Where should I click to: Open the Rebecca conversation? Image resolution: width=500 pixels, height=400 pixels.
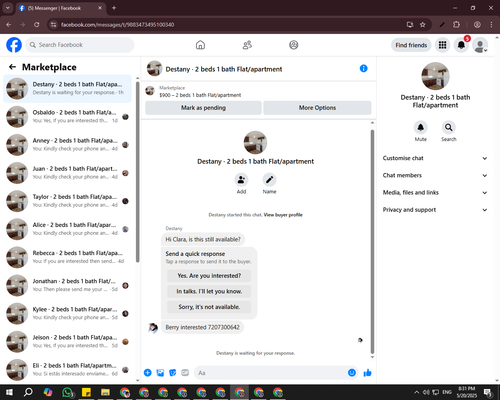(67, 257)
